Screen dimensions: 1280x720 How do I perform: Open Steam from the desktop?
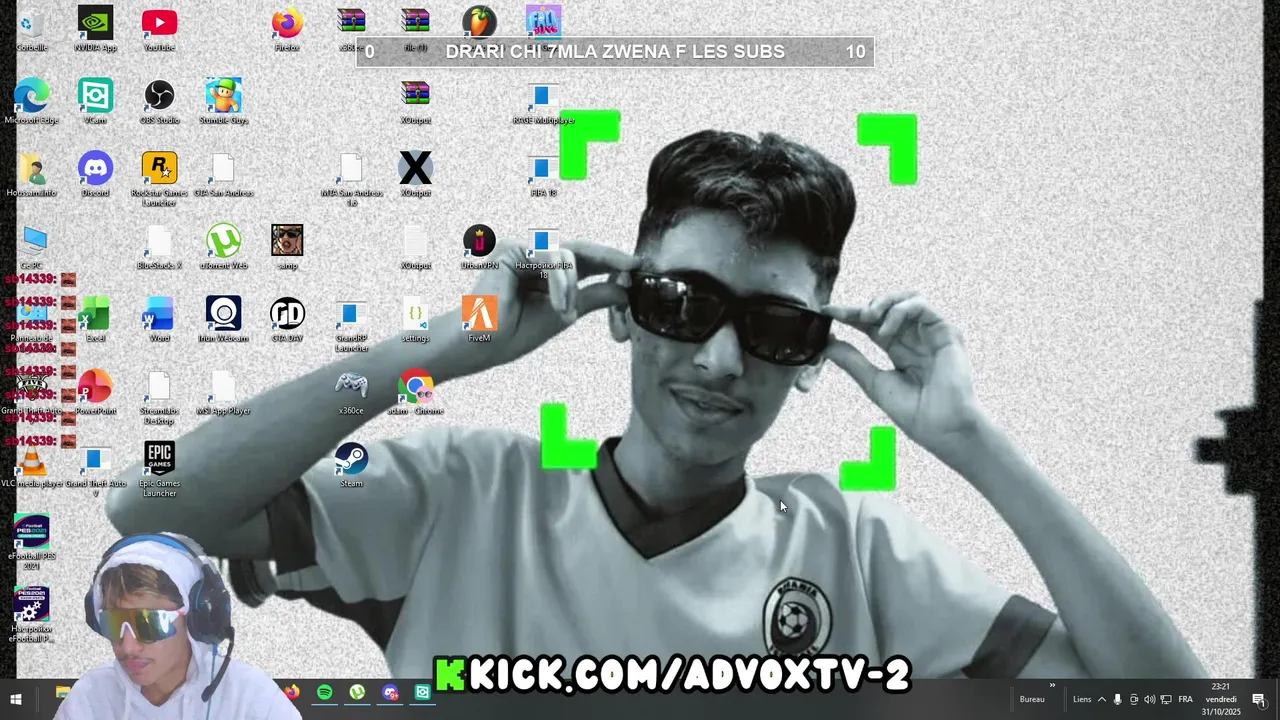tap(351, 466)
